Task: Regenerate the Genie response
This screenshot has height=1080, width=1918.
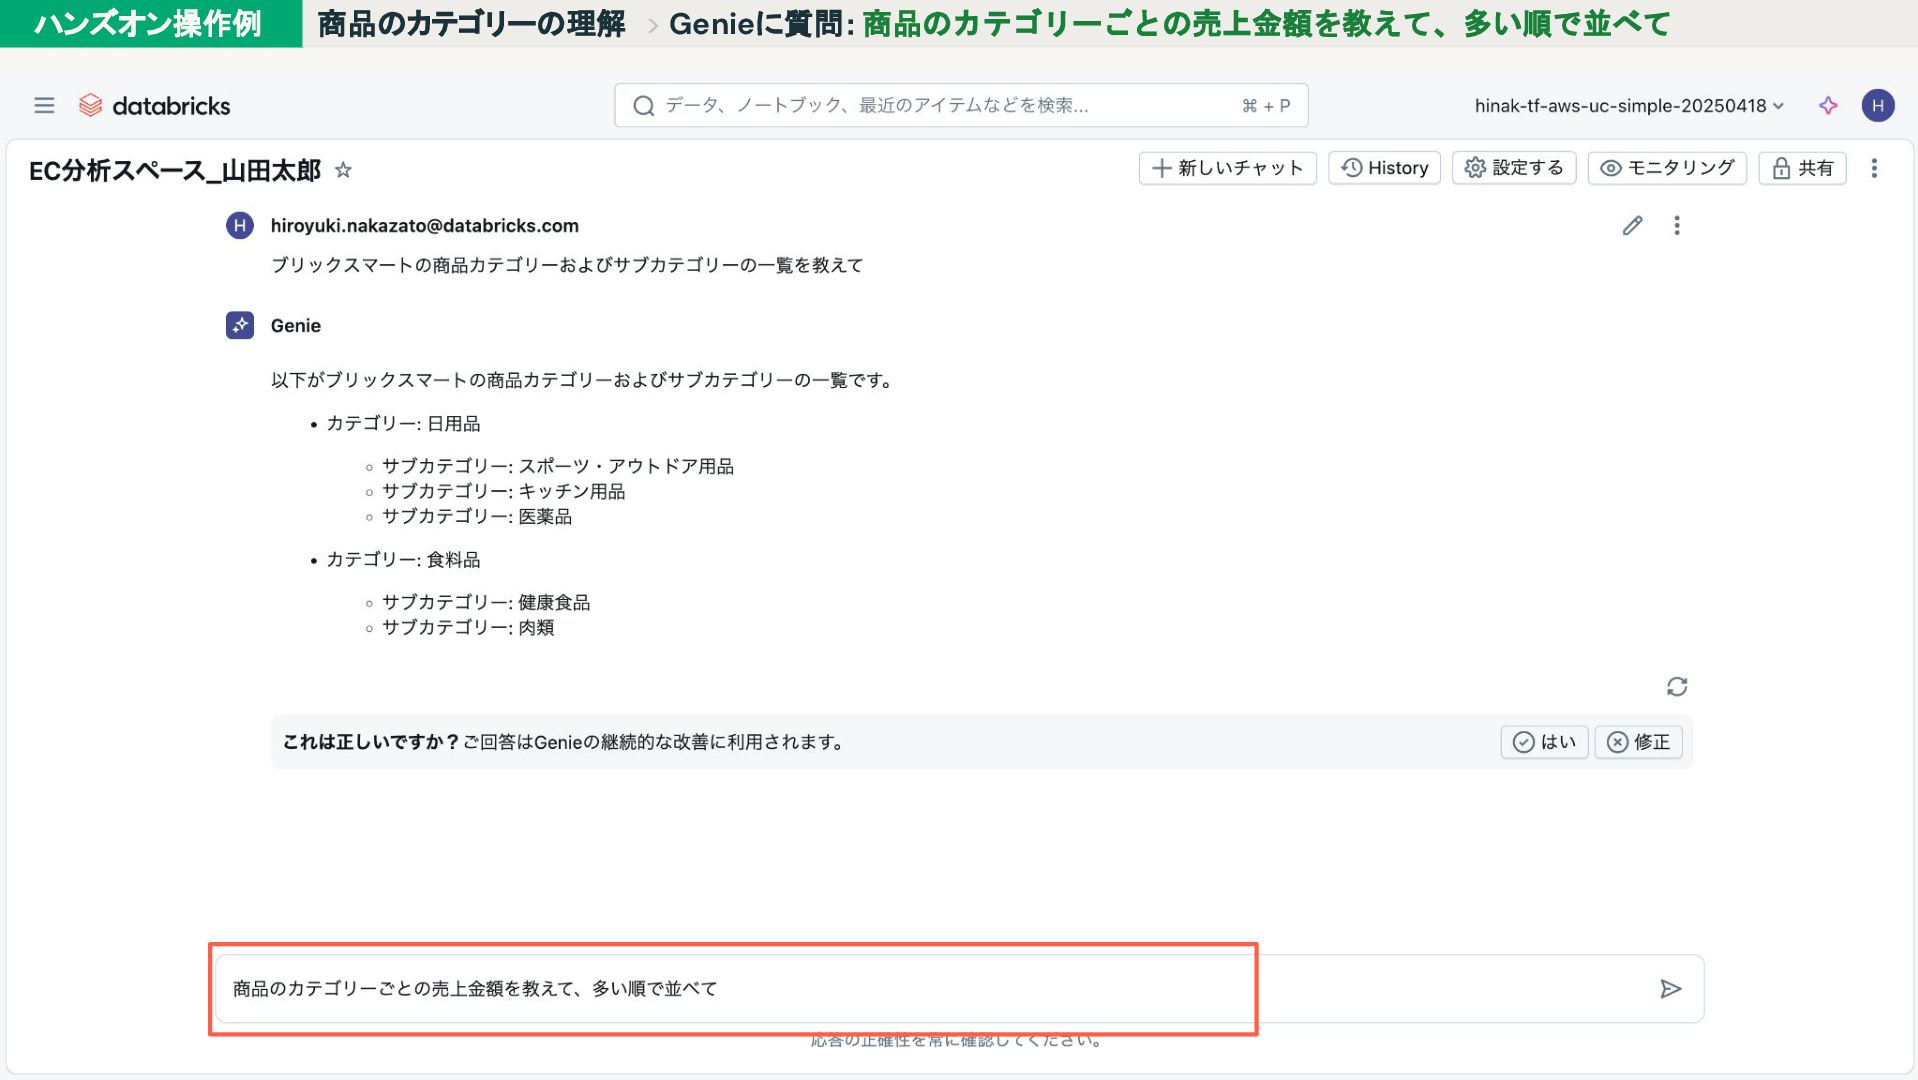Action: (x=1677, y=686)
